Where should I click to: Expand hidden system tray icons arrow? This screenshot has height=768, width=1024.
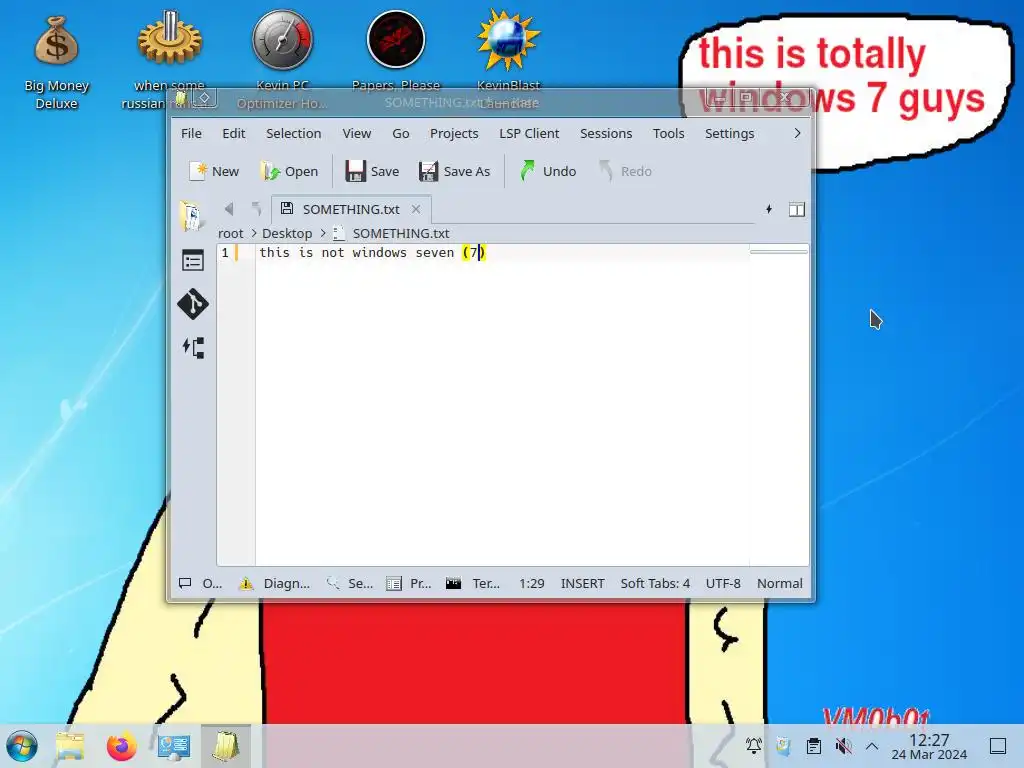coord(872,746)
